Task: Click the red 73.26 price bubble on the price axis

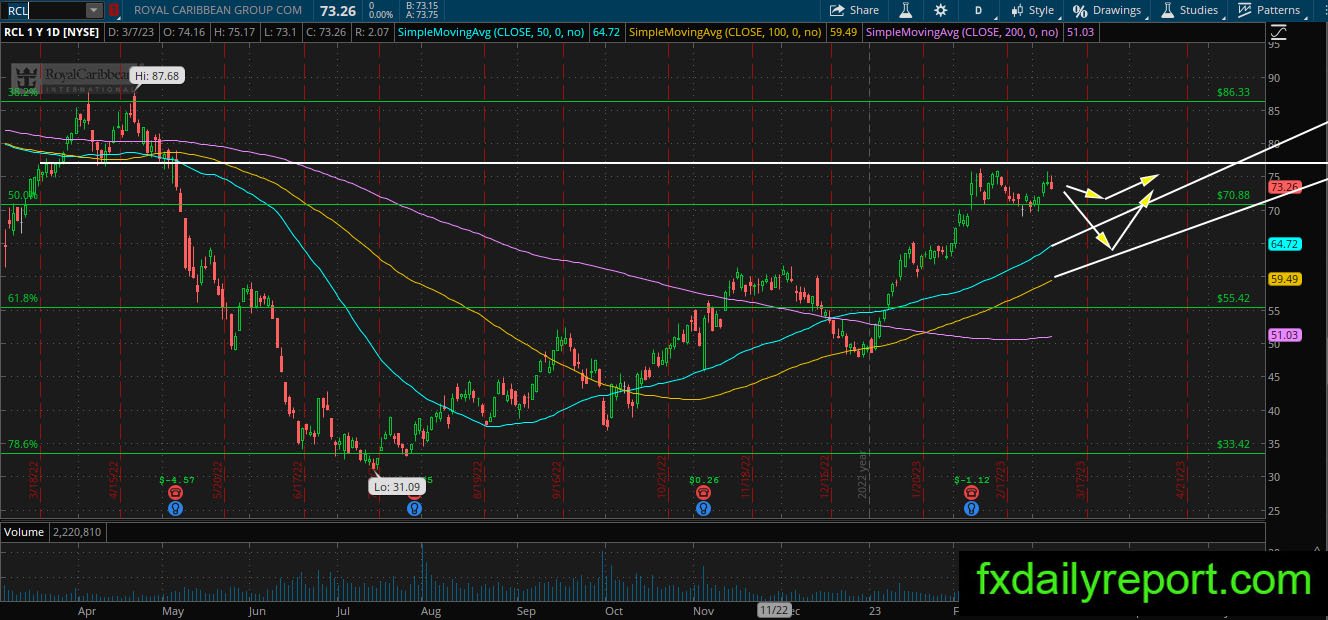Action: pos(1283,187)
